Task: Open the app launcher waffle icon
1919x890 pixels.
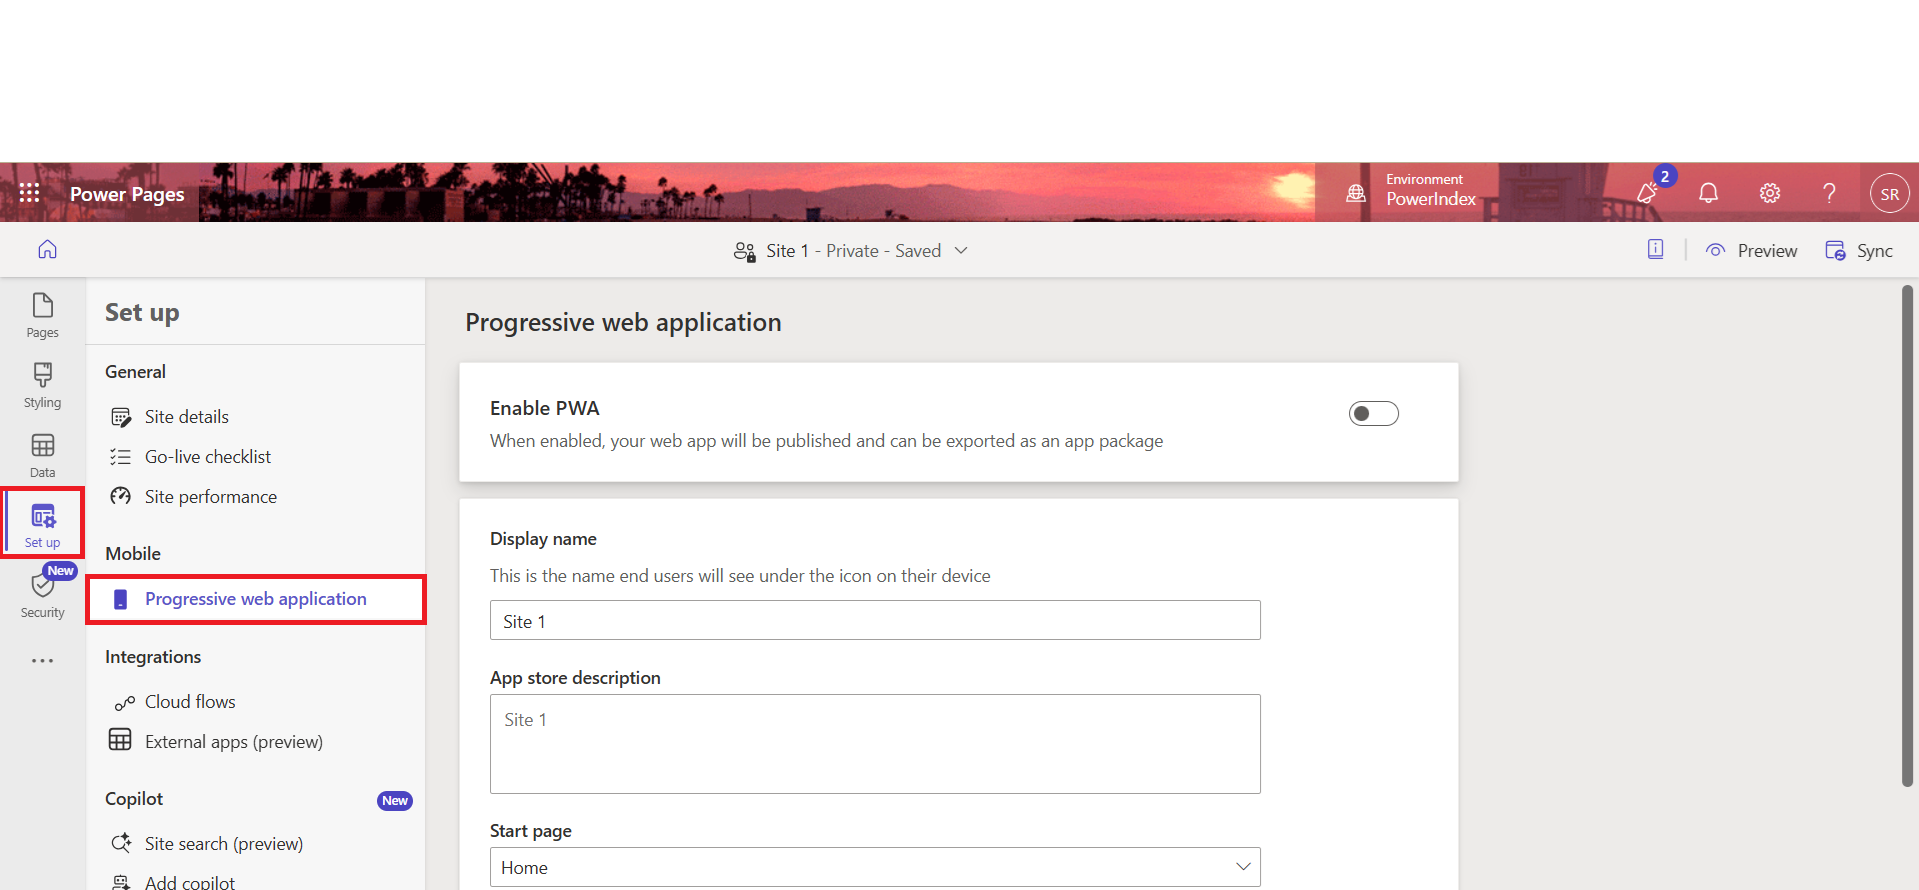Action: (x=29, y=193)
